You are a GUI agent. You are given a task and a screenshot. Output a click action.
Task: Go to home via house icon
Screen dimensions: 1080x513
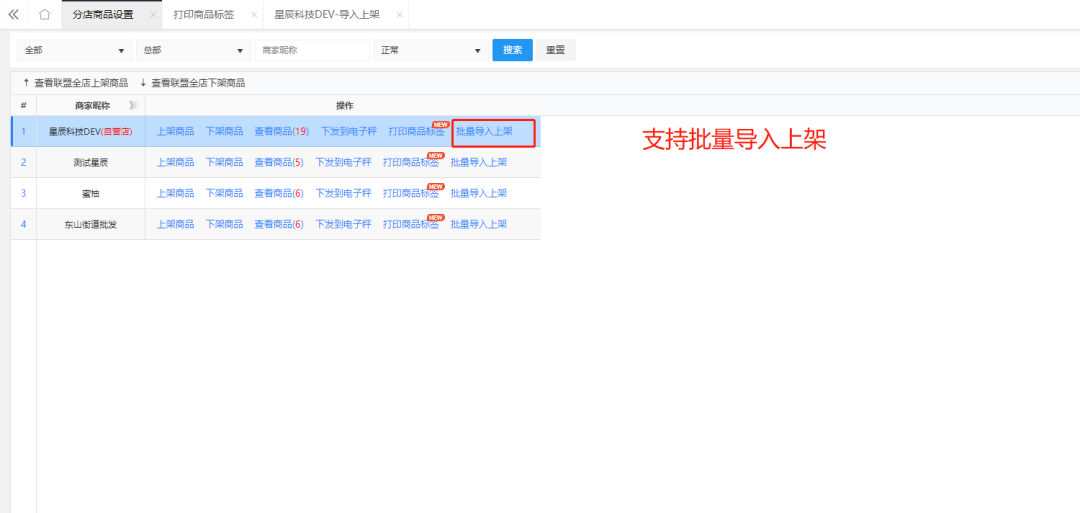click(x=44, y=15)
